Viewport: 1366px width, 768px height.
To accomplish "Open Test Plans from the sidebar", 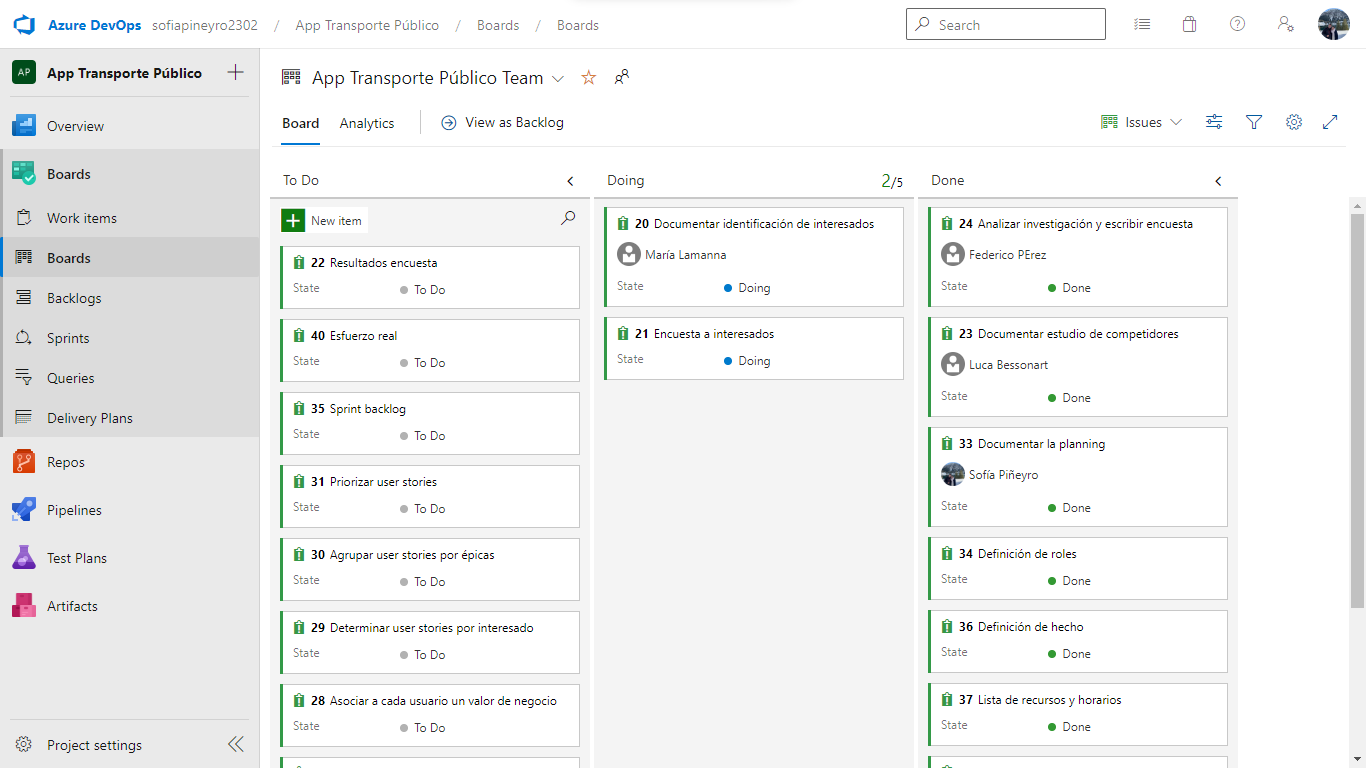I will [79, 557].
